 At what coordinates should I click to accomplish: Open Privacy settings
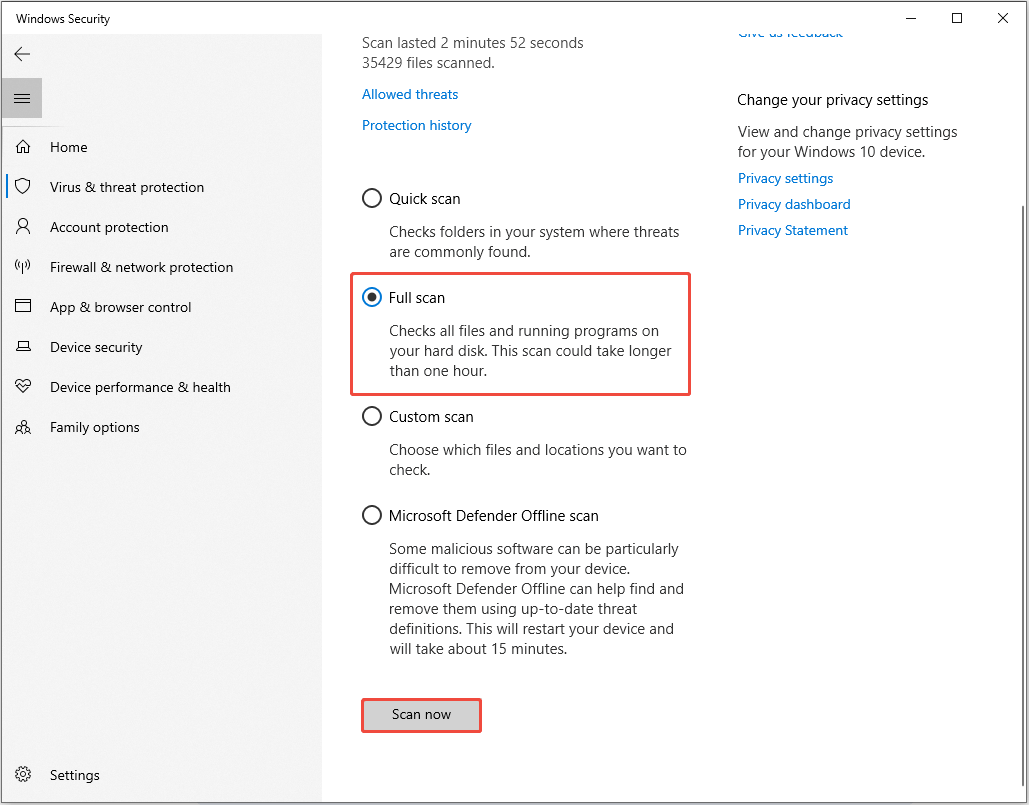coord(785,177)
